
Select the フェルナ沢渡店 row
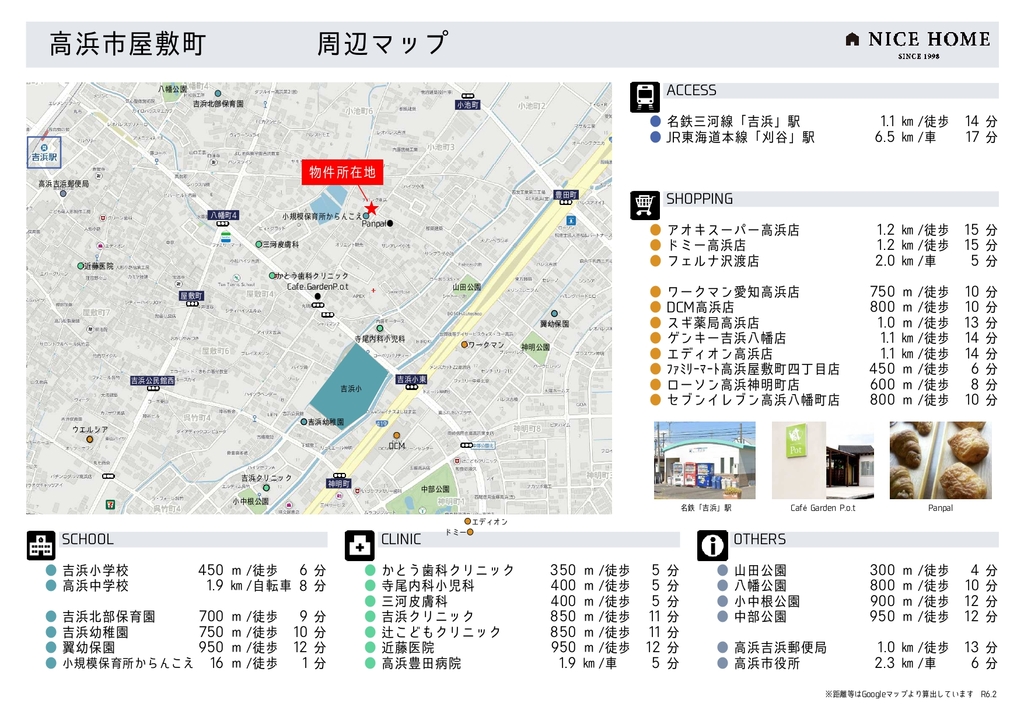[x=824, y=261]
